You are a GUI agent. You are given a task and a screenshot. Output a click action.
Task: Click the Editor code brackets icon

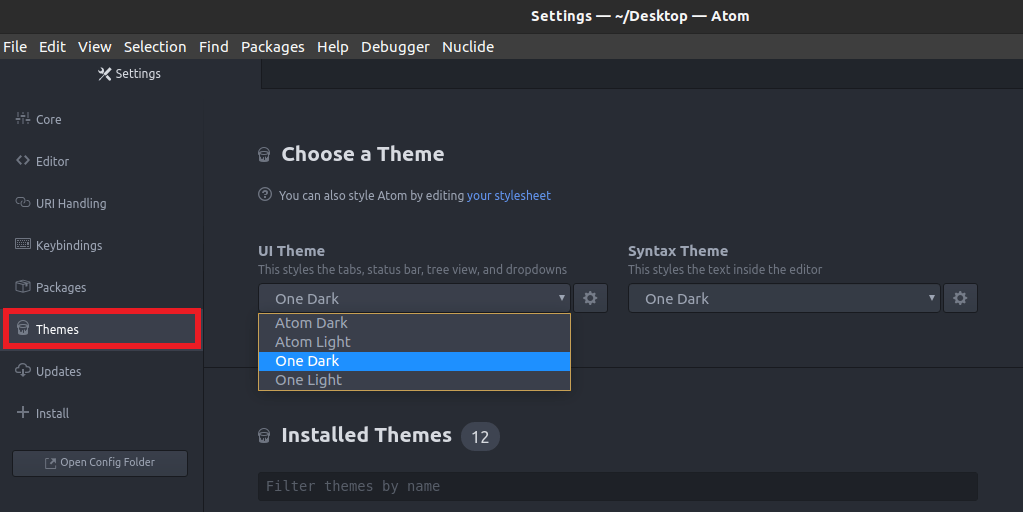coord(23,161)
